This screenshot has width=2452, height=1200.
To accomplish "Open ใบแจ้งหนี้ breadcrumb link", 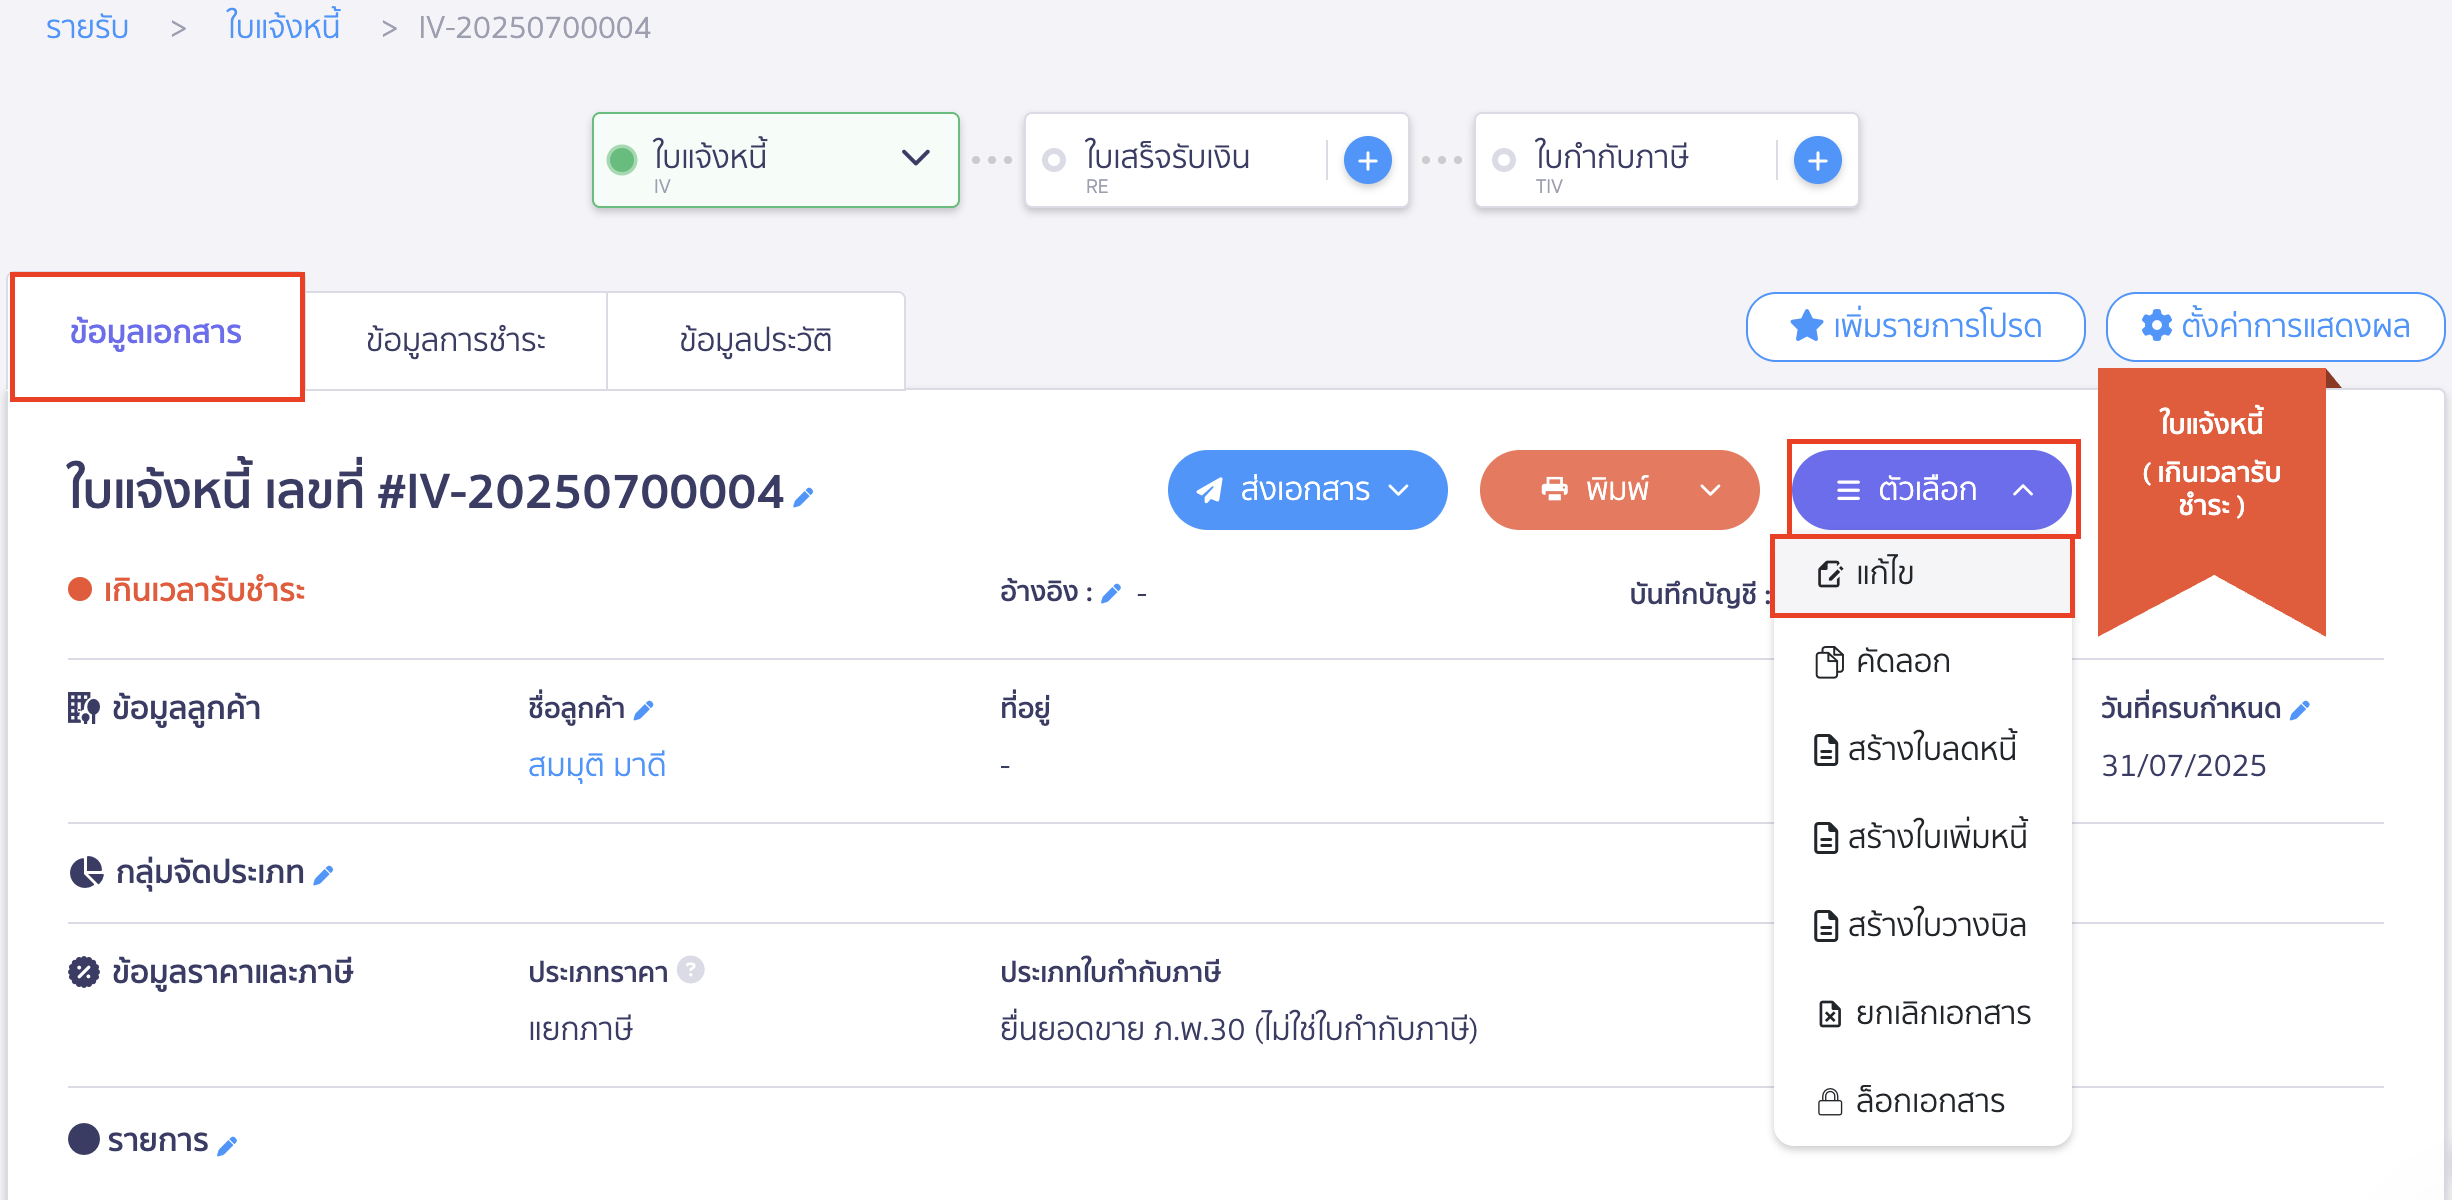I will (x=283, y=27).
